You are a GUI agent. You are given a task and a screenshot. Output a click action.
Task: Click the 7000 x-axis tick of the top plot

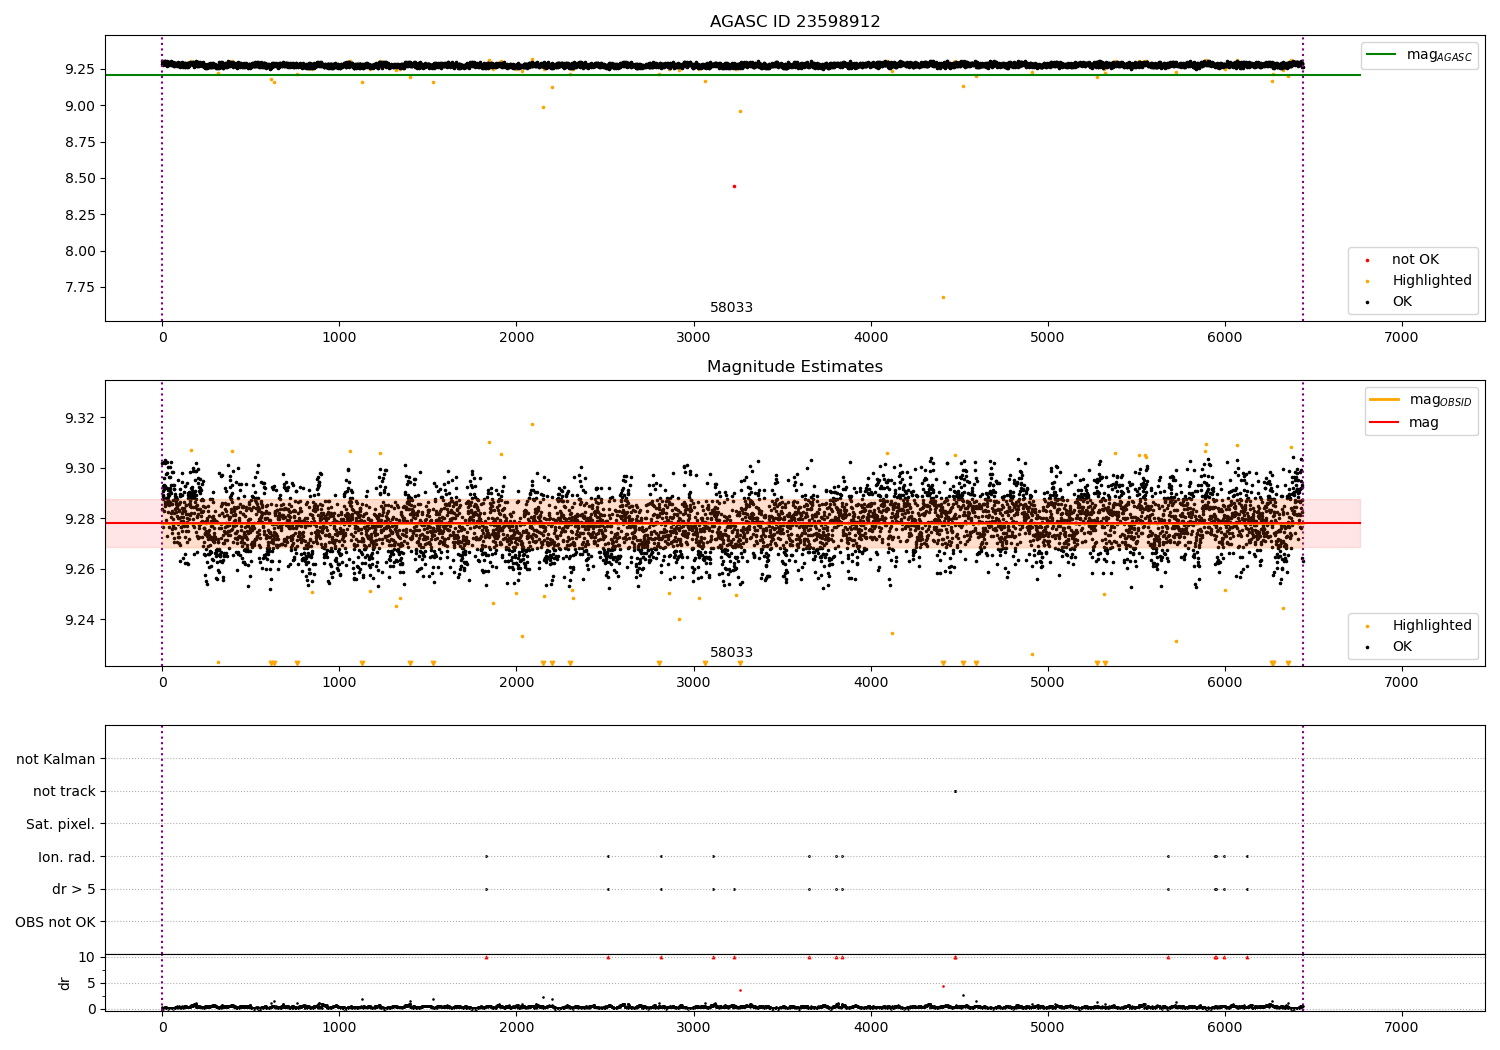tap(1402, 338)
